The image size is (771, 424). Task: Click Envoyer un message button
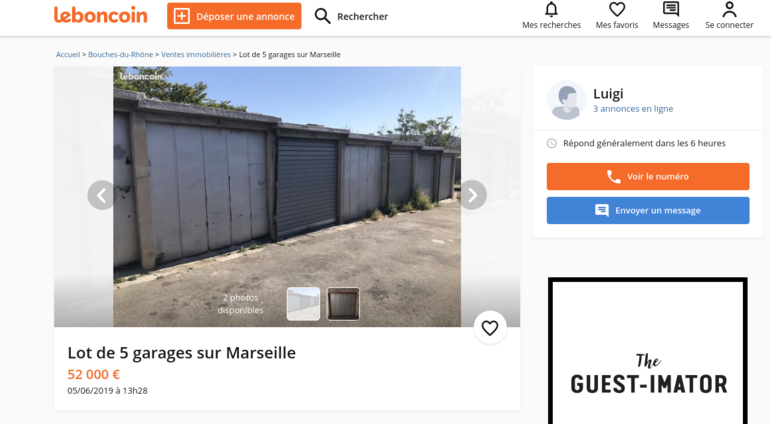(648, 211)
